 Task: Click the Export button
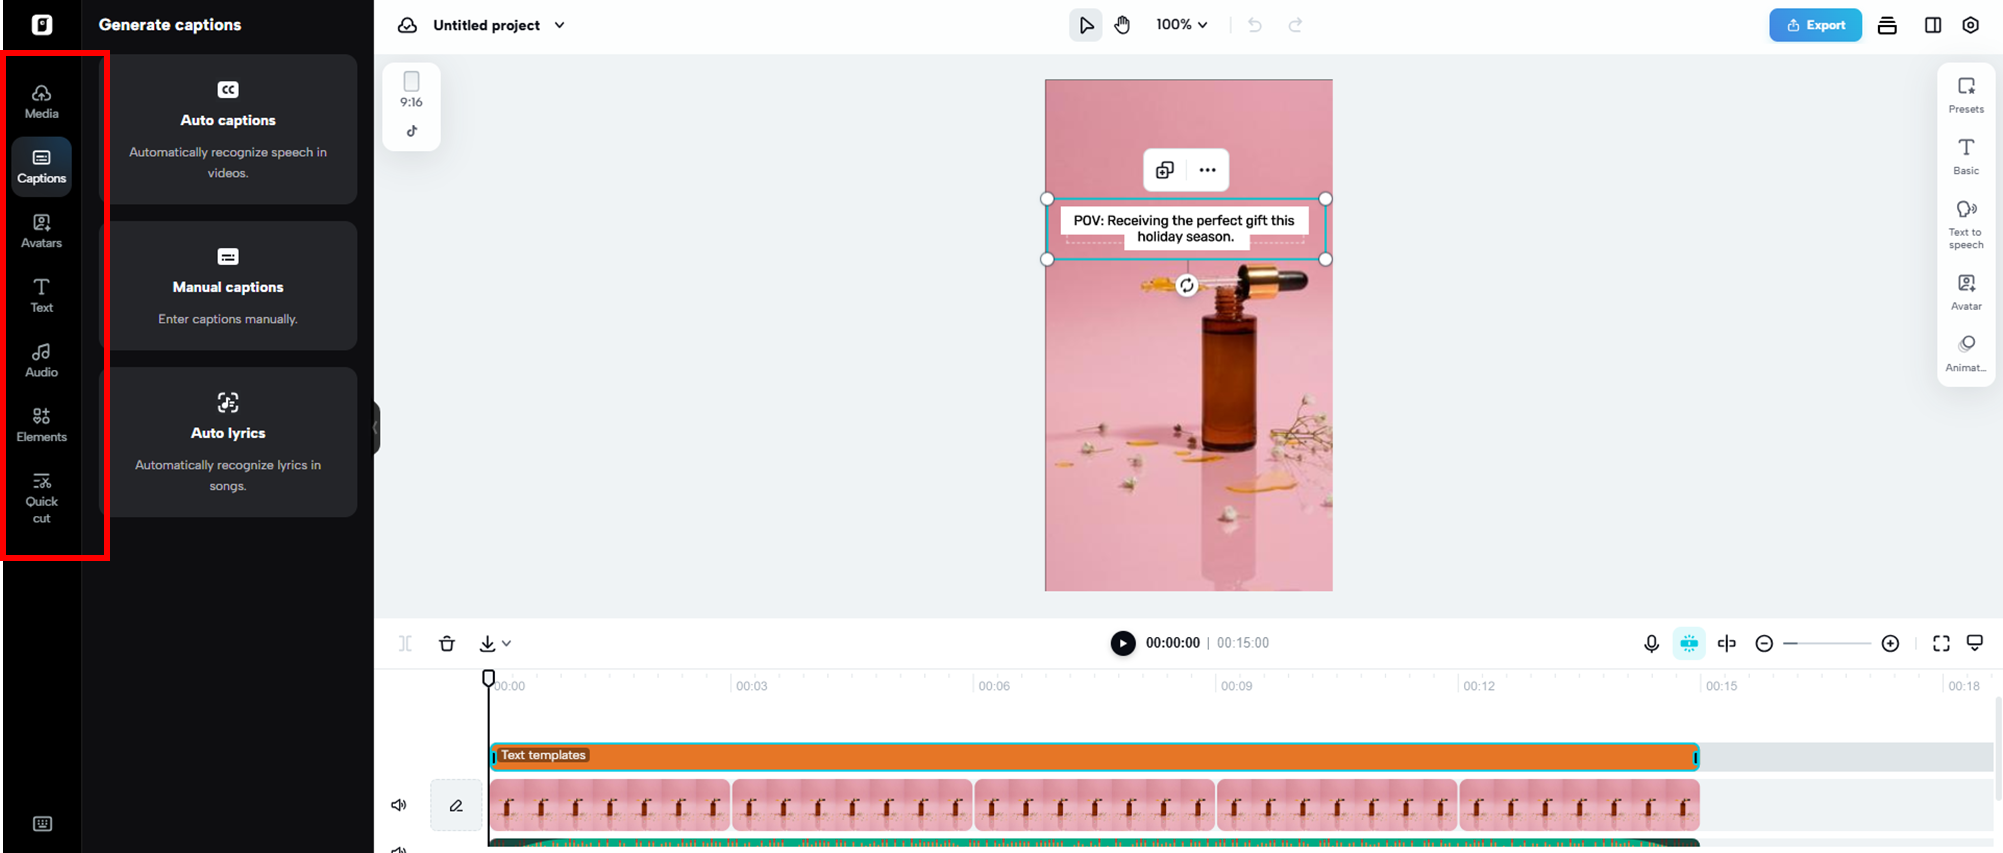[x=1815, y=25]
